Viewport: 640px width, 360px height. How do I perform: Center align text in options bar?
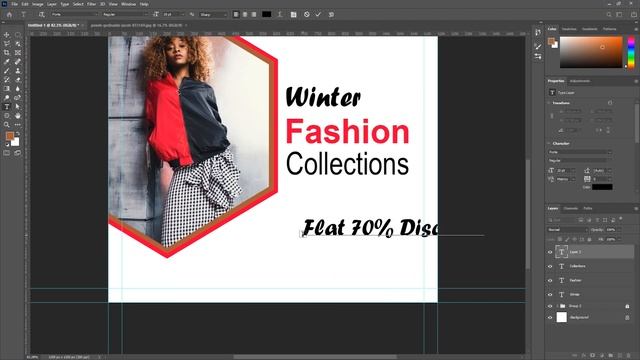tap(245, 14)
